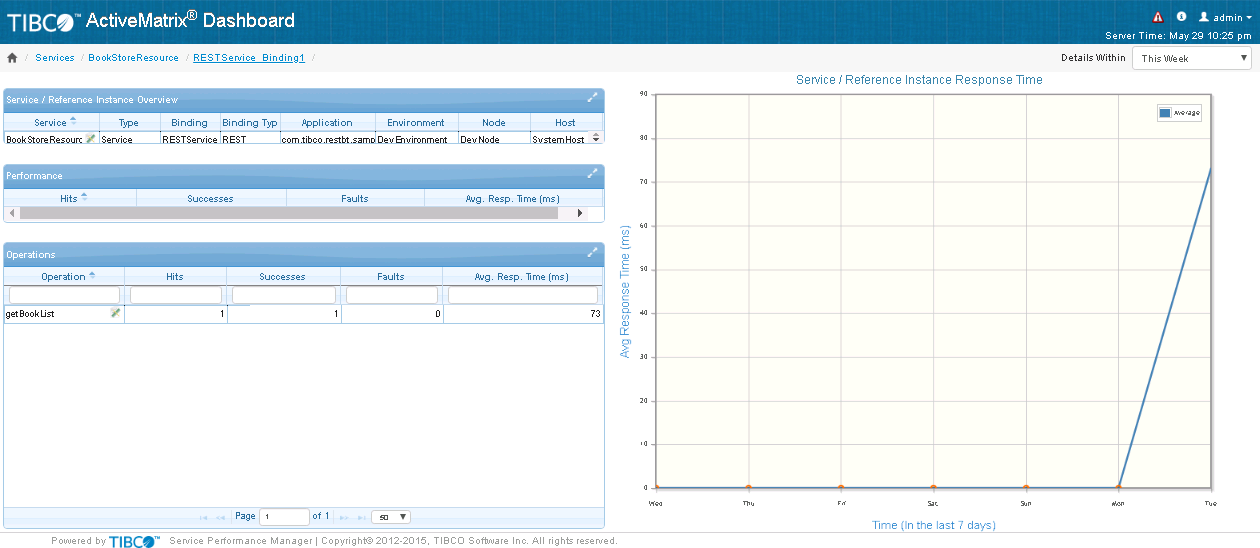The width and height of the screenshot is (1260, 548).
Task: Go to last page in Operations pager
Action: click(x=361, y=517)
